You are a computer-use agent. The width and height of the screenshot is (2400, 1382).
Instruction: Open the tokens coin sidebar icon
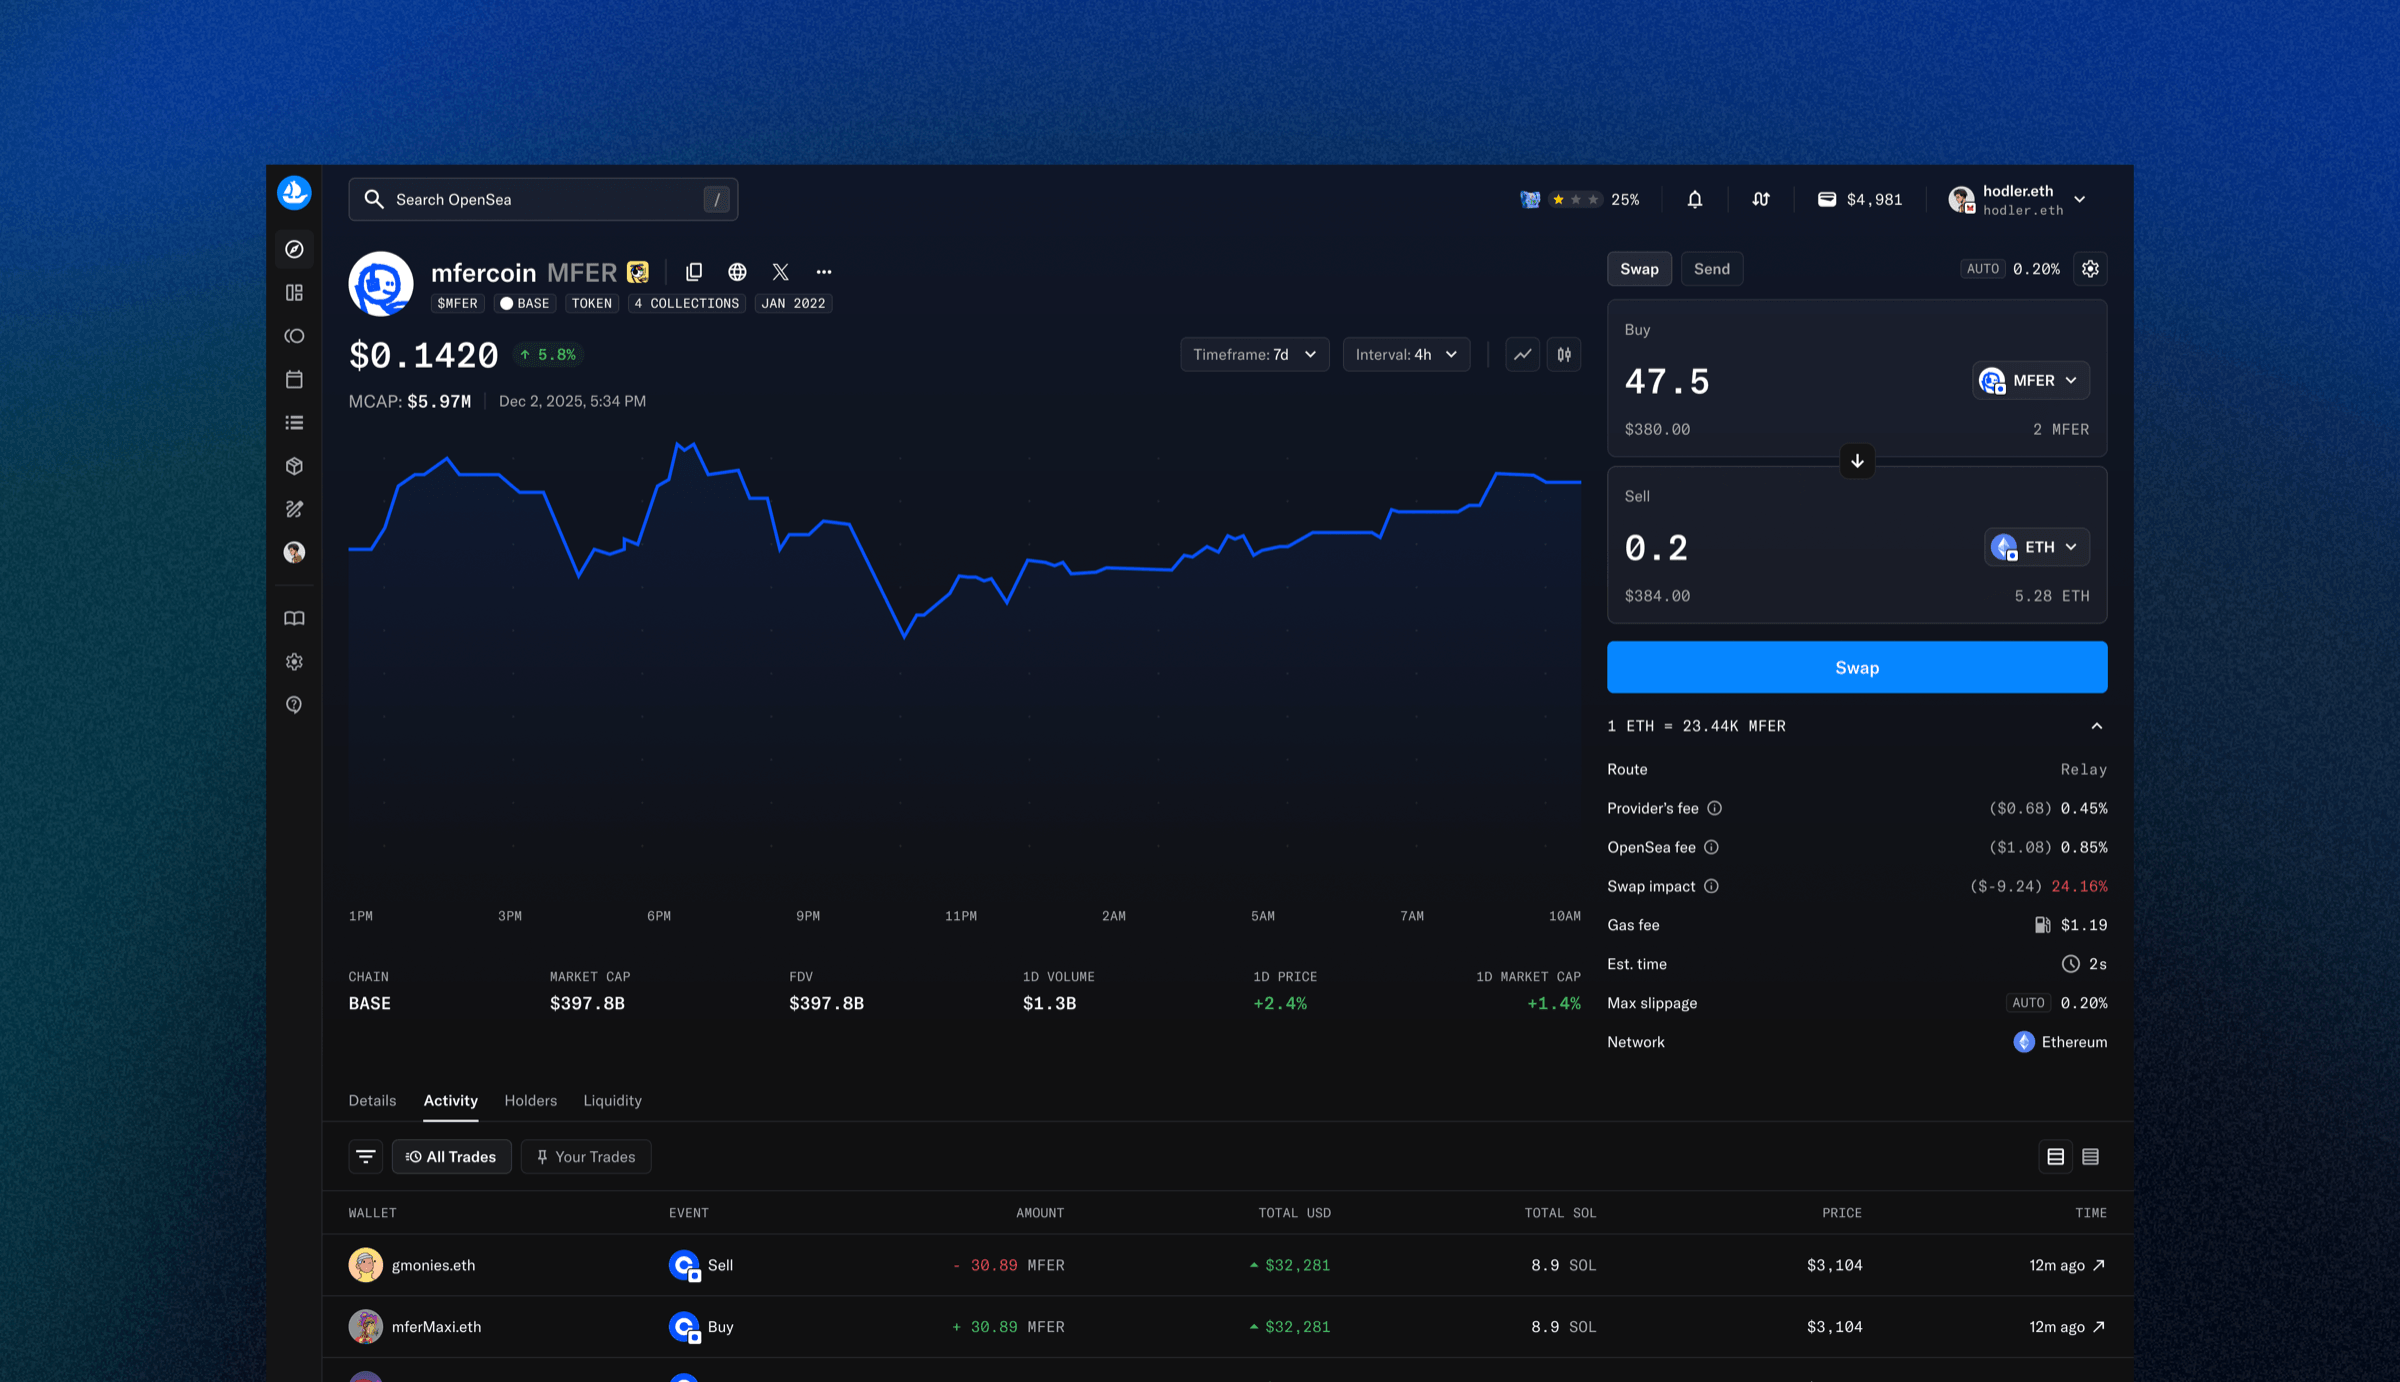294,336
